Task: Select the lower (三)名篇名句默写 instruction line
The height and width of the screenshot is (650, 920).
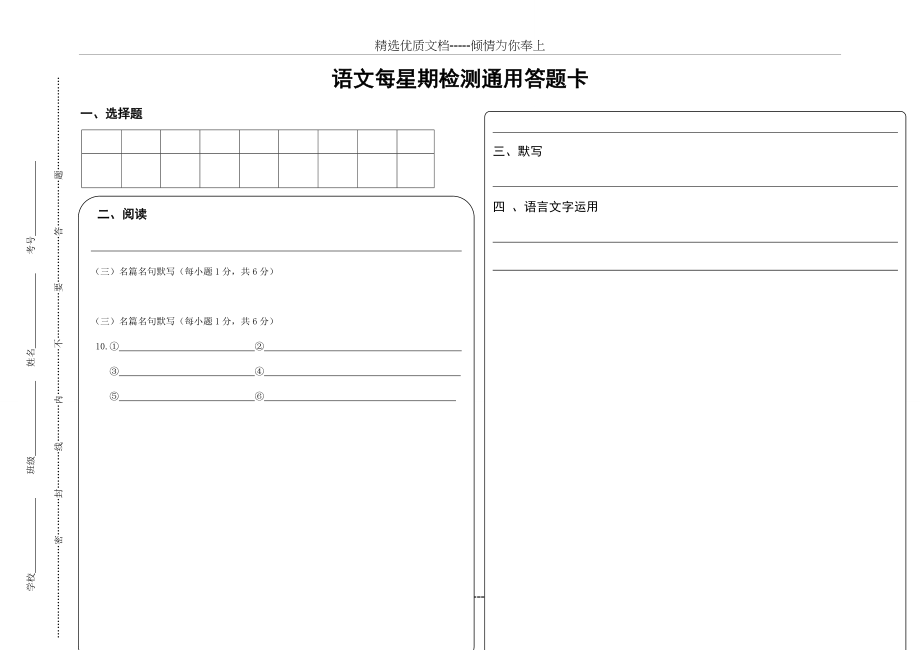Action: [x=184, y=321]
